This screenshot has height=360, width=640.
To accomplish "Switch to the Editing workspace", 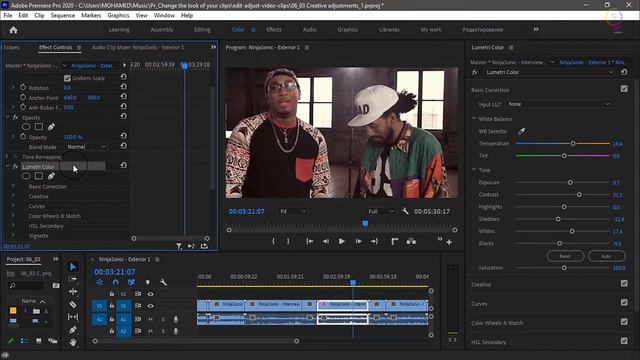I will (x=202, y=30).
